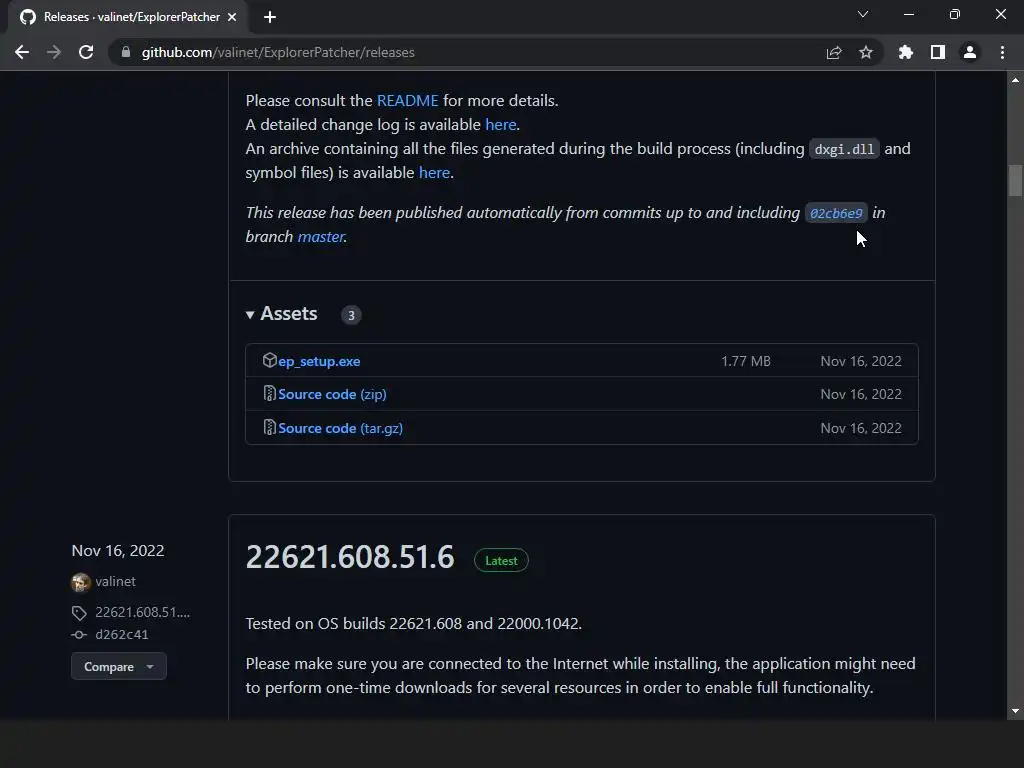Click the ep_setup.exe Nov 16, 2022 date
This screenshot has width=1024, height=768.
click(861, 361)
